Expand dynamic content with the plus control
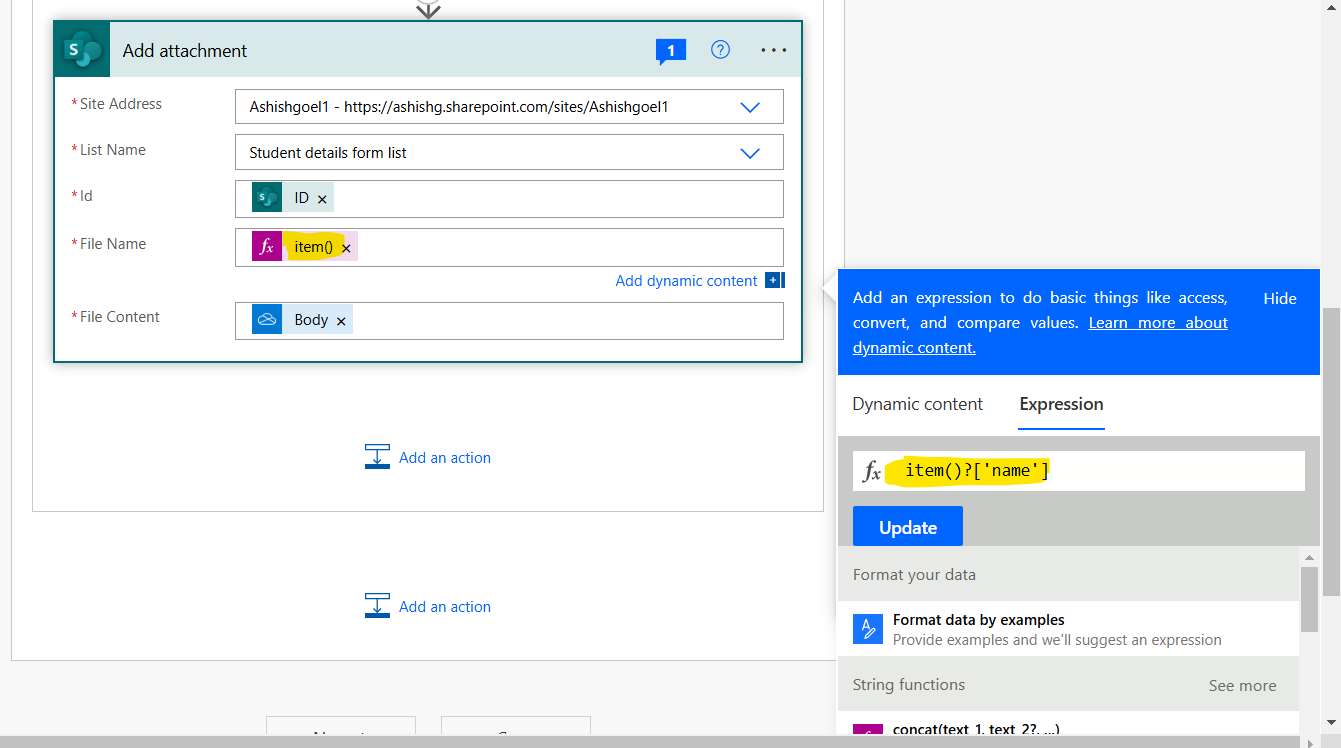 click(x=774, y=281)
